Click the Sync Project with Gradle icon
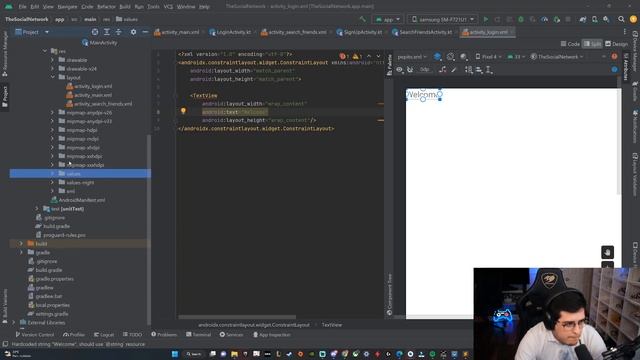Image resolution: width=640 pixels, height=360 pixels. pos(582,19)
